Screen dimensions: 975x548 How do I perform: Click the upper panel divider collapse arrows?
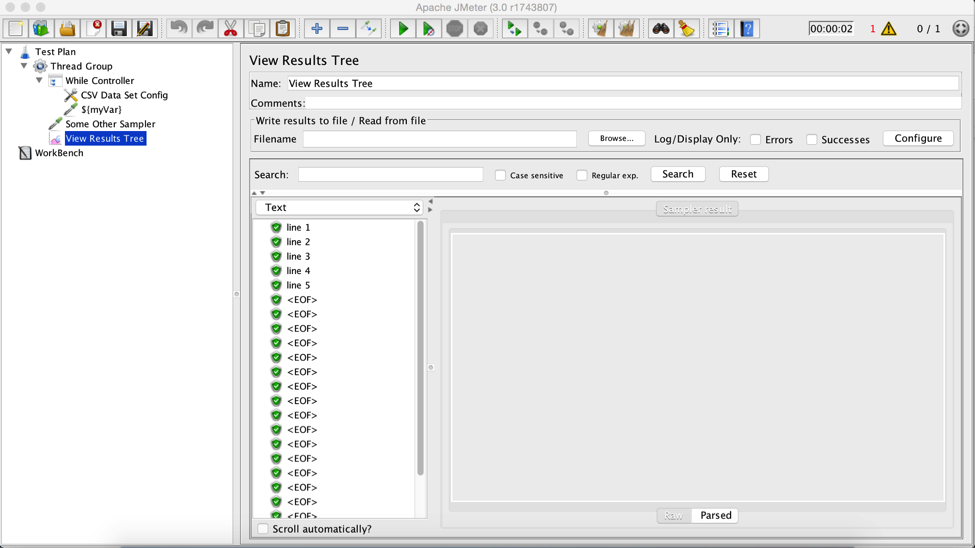[x=258, y=193]
